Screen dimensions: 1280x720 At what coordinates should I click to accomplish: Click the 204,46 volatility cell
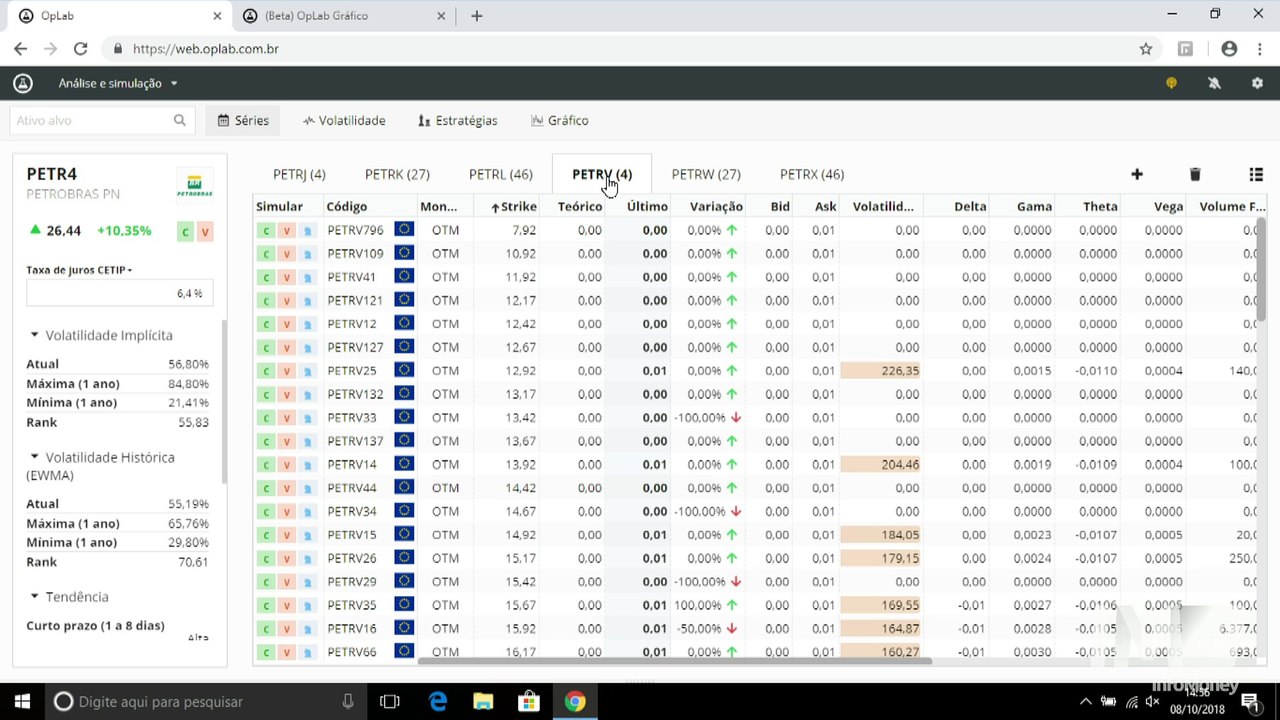click(881, 465)
